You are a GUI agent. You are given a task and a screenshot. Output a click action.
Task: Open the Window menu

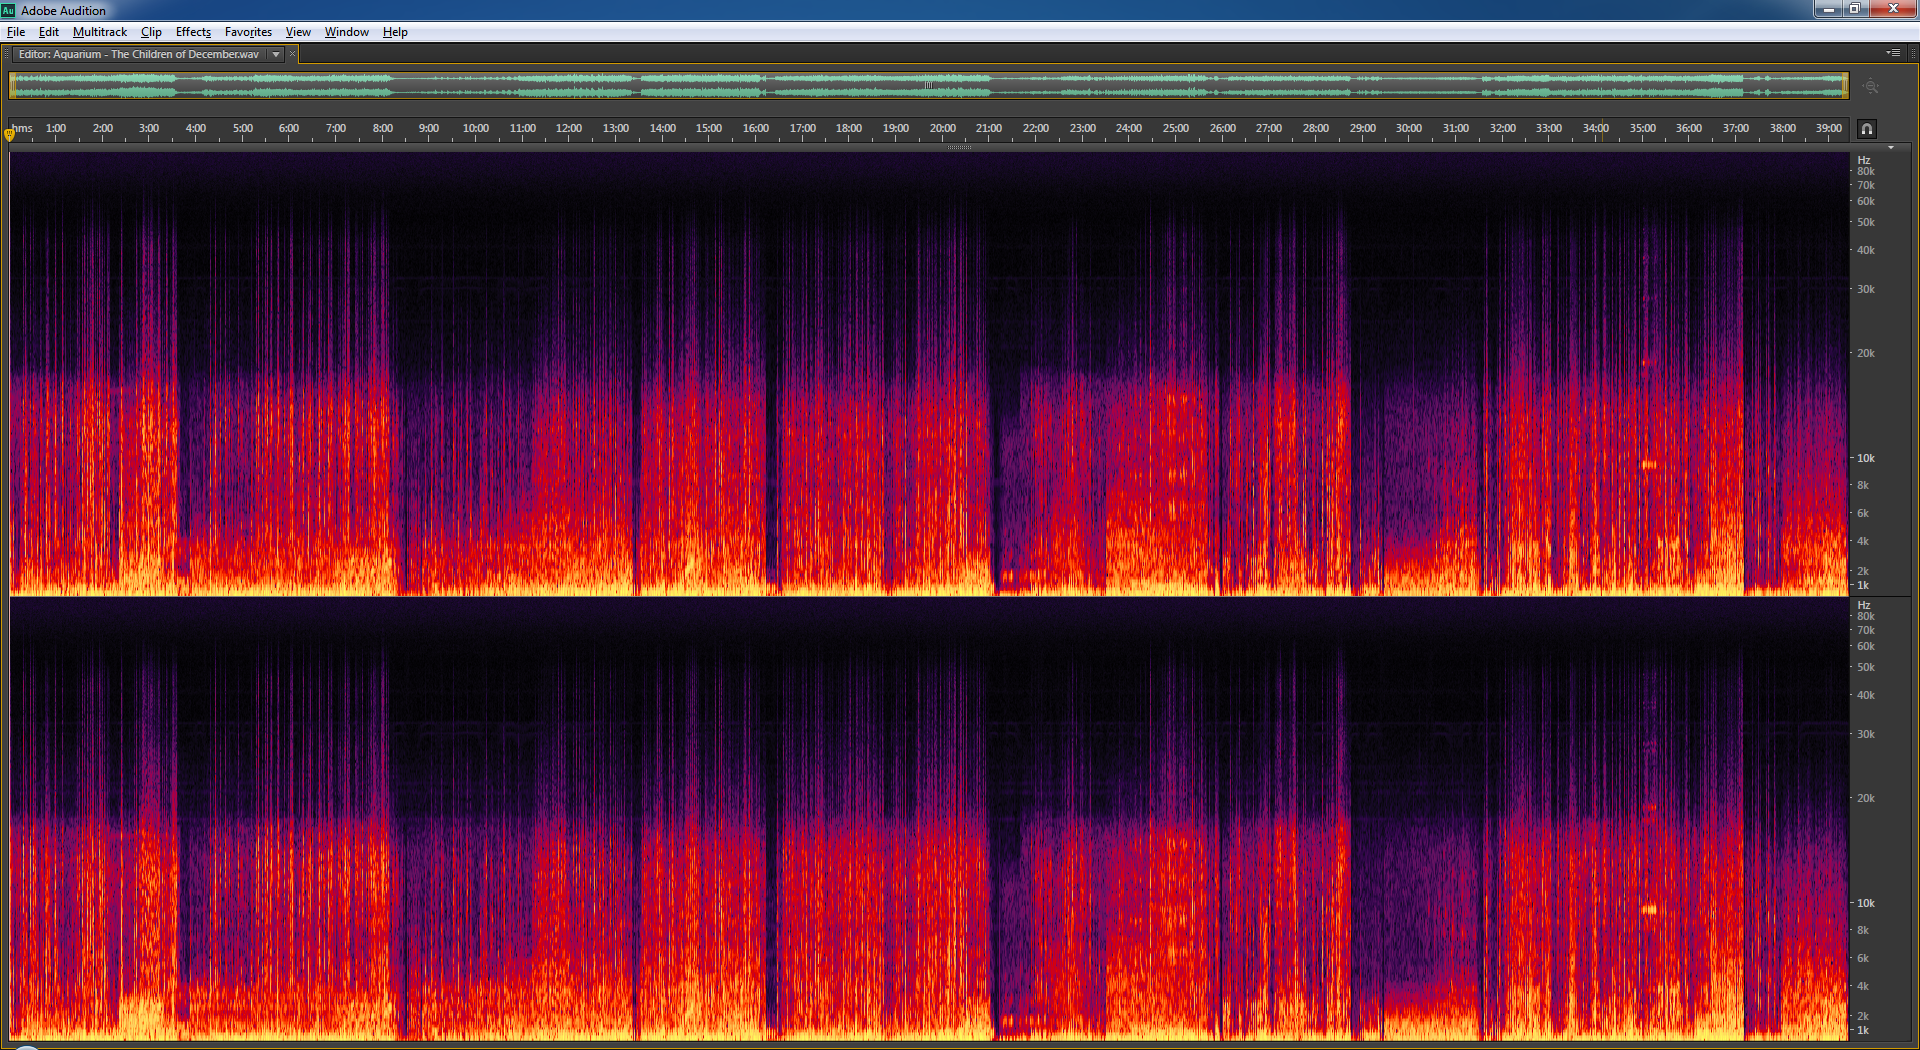point(346,32)
